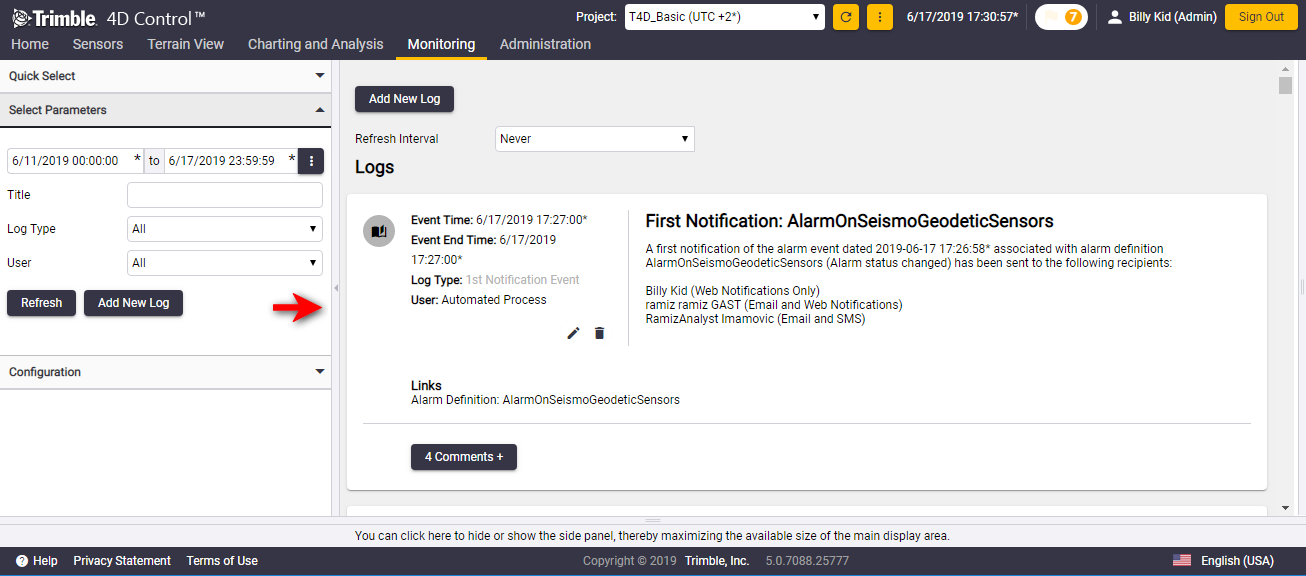
Task: Click the Billy Kid user profile icon
Action: (x=1115, y=17)
